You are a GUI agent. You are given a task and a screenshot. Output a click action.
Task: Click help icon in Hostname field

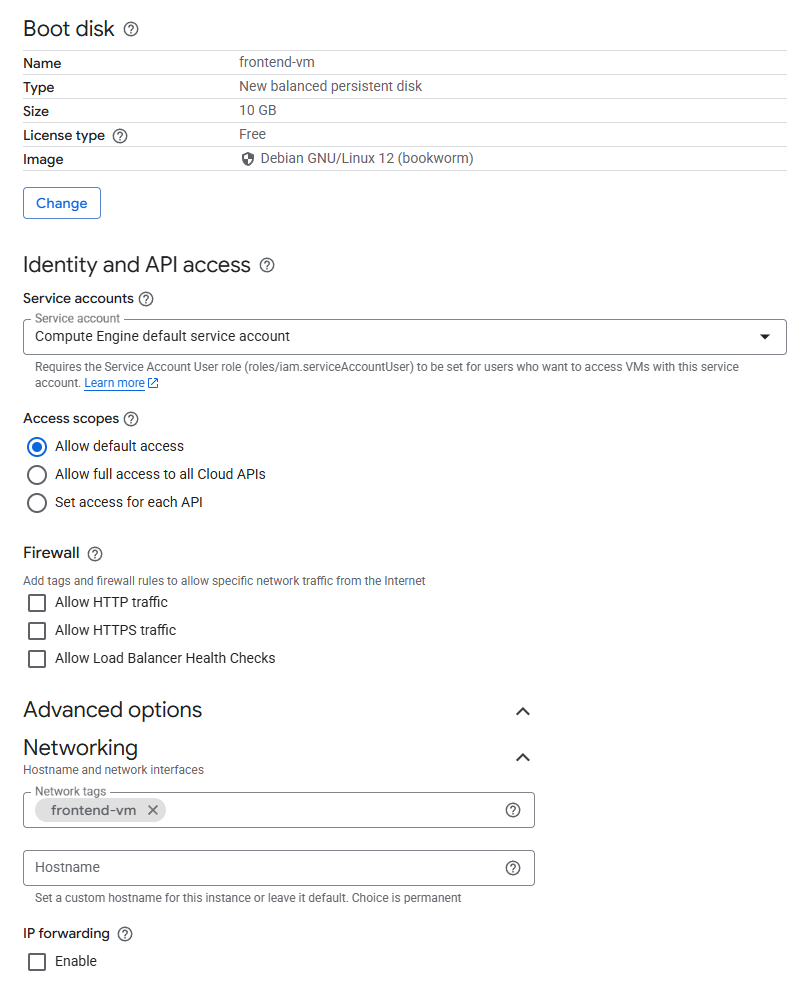pos(513,868)
